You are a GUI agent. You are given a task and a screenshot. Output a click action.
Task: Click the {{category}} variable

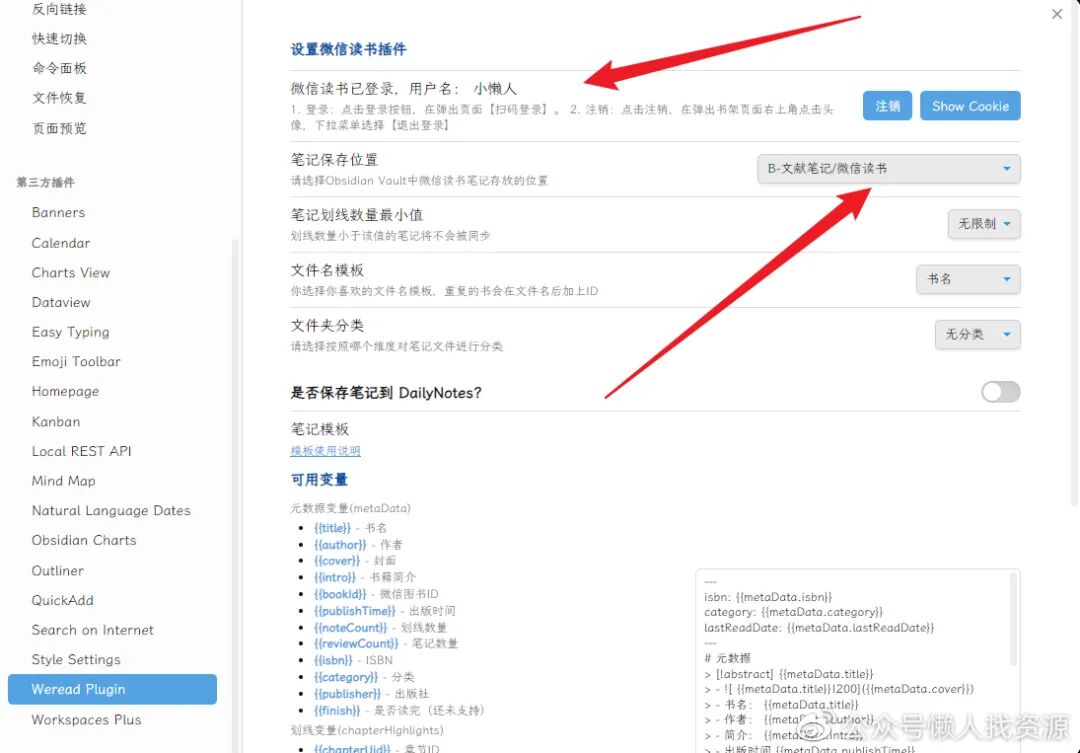tap(346, 677)
